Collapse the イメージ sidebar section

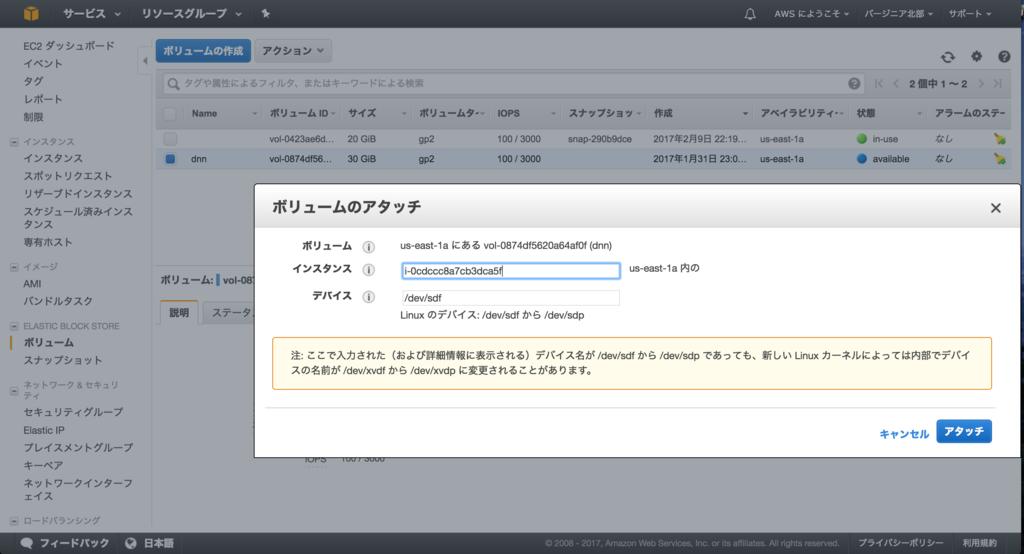(14, 267)
